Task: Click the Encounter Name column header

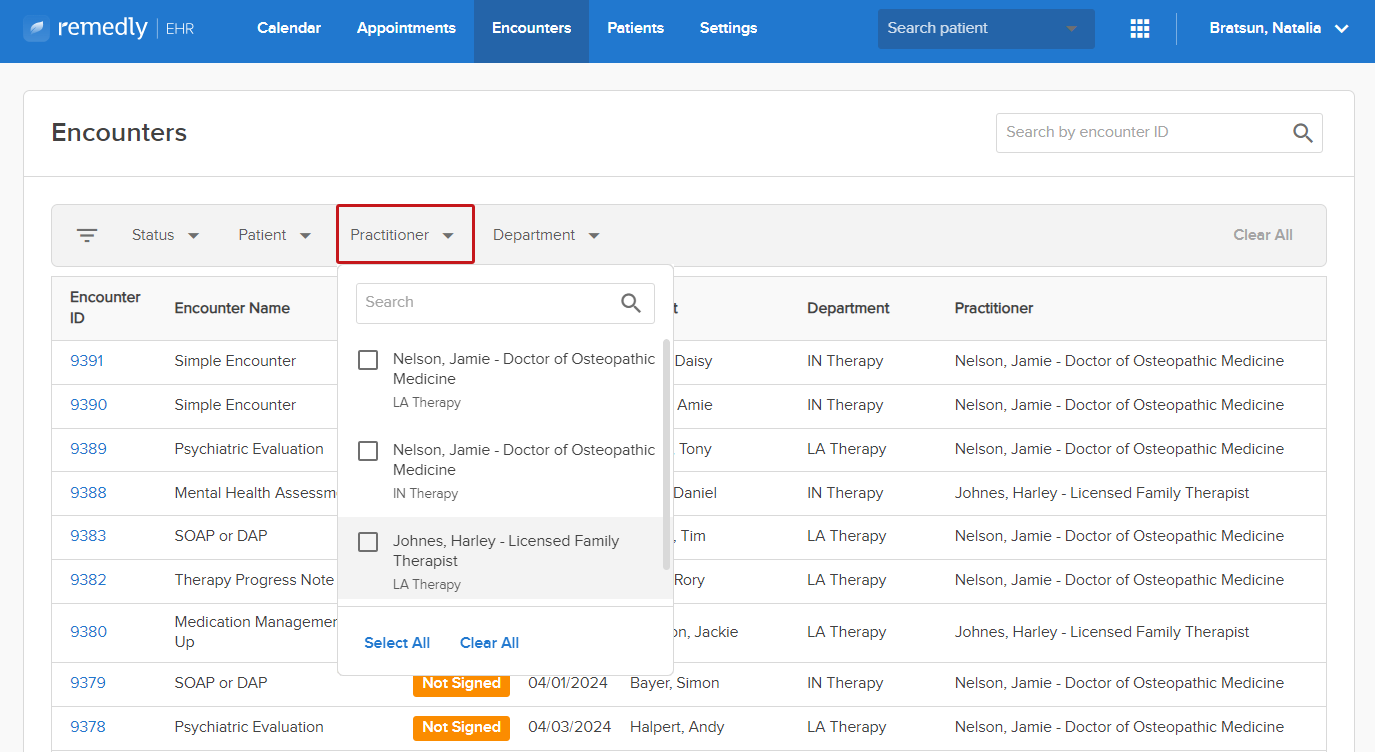Action: click(232, 308)
